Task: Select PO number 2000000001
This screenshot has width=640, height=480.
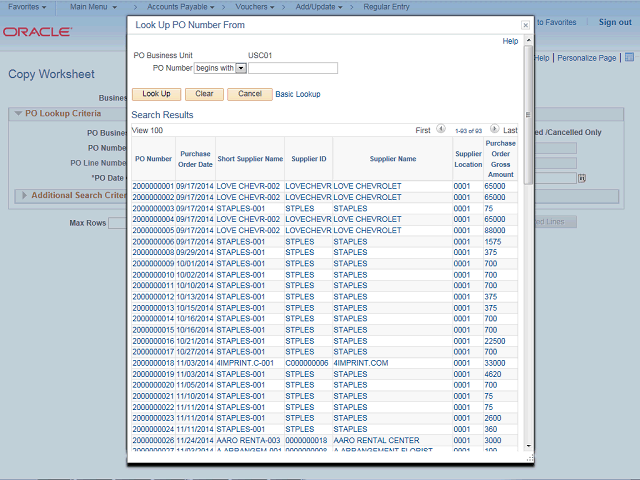Action: 153,186
